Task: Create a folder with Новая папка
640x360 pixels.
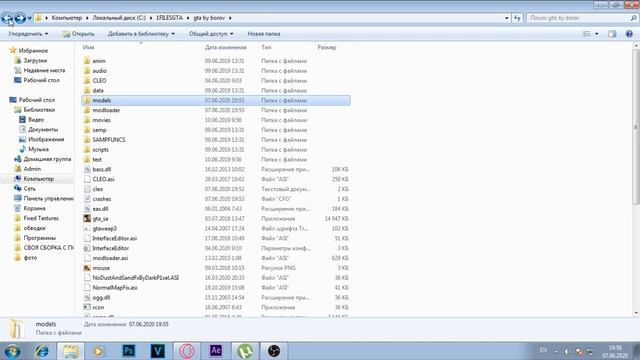Action: pos(264,34)
